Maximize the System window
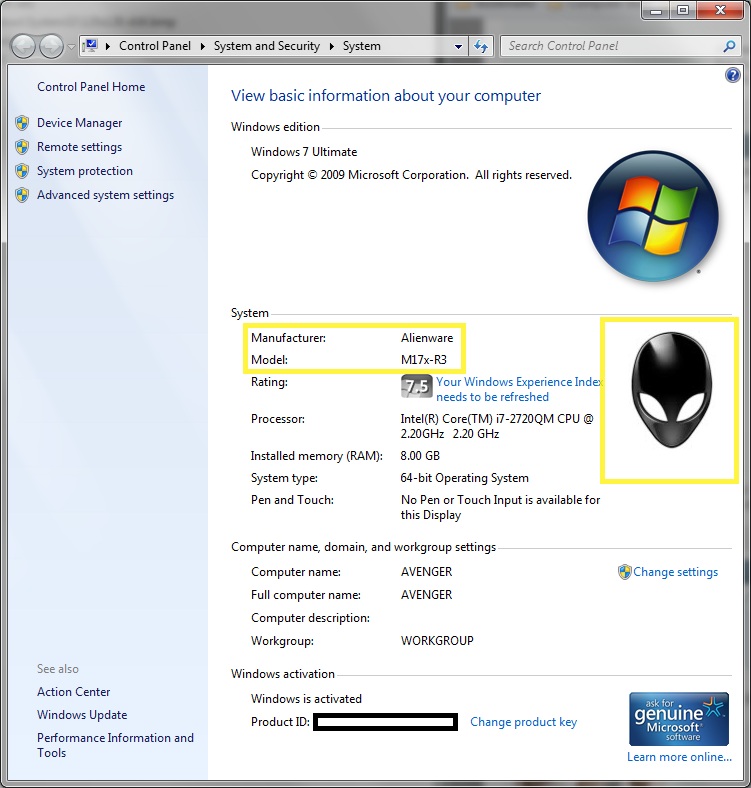The width and height of the screenshot is (751, 788). [x=683, y=10]
